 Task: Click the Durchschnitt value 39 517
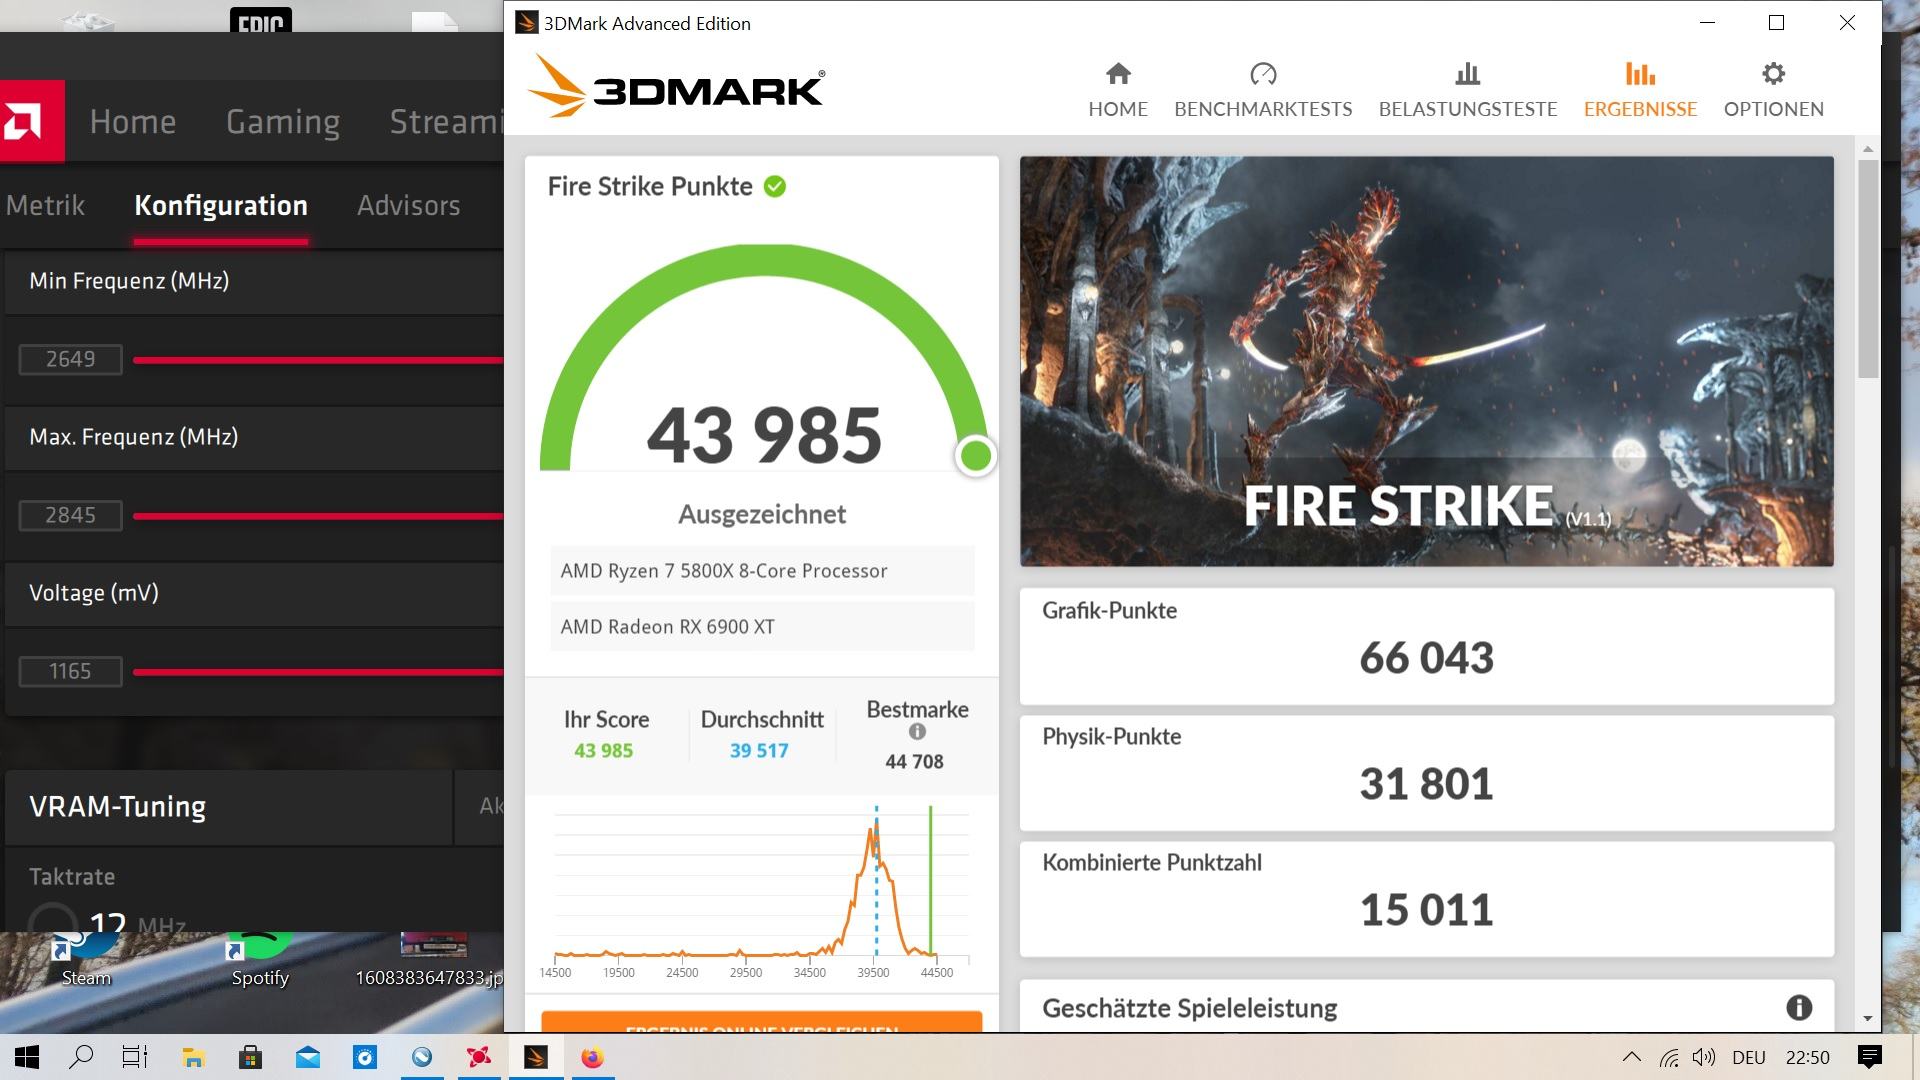[x=759, y=750]
